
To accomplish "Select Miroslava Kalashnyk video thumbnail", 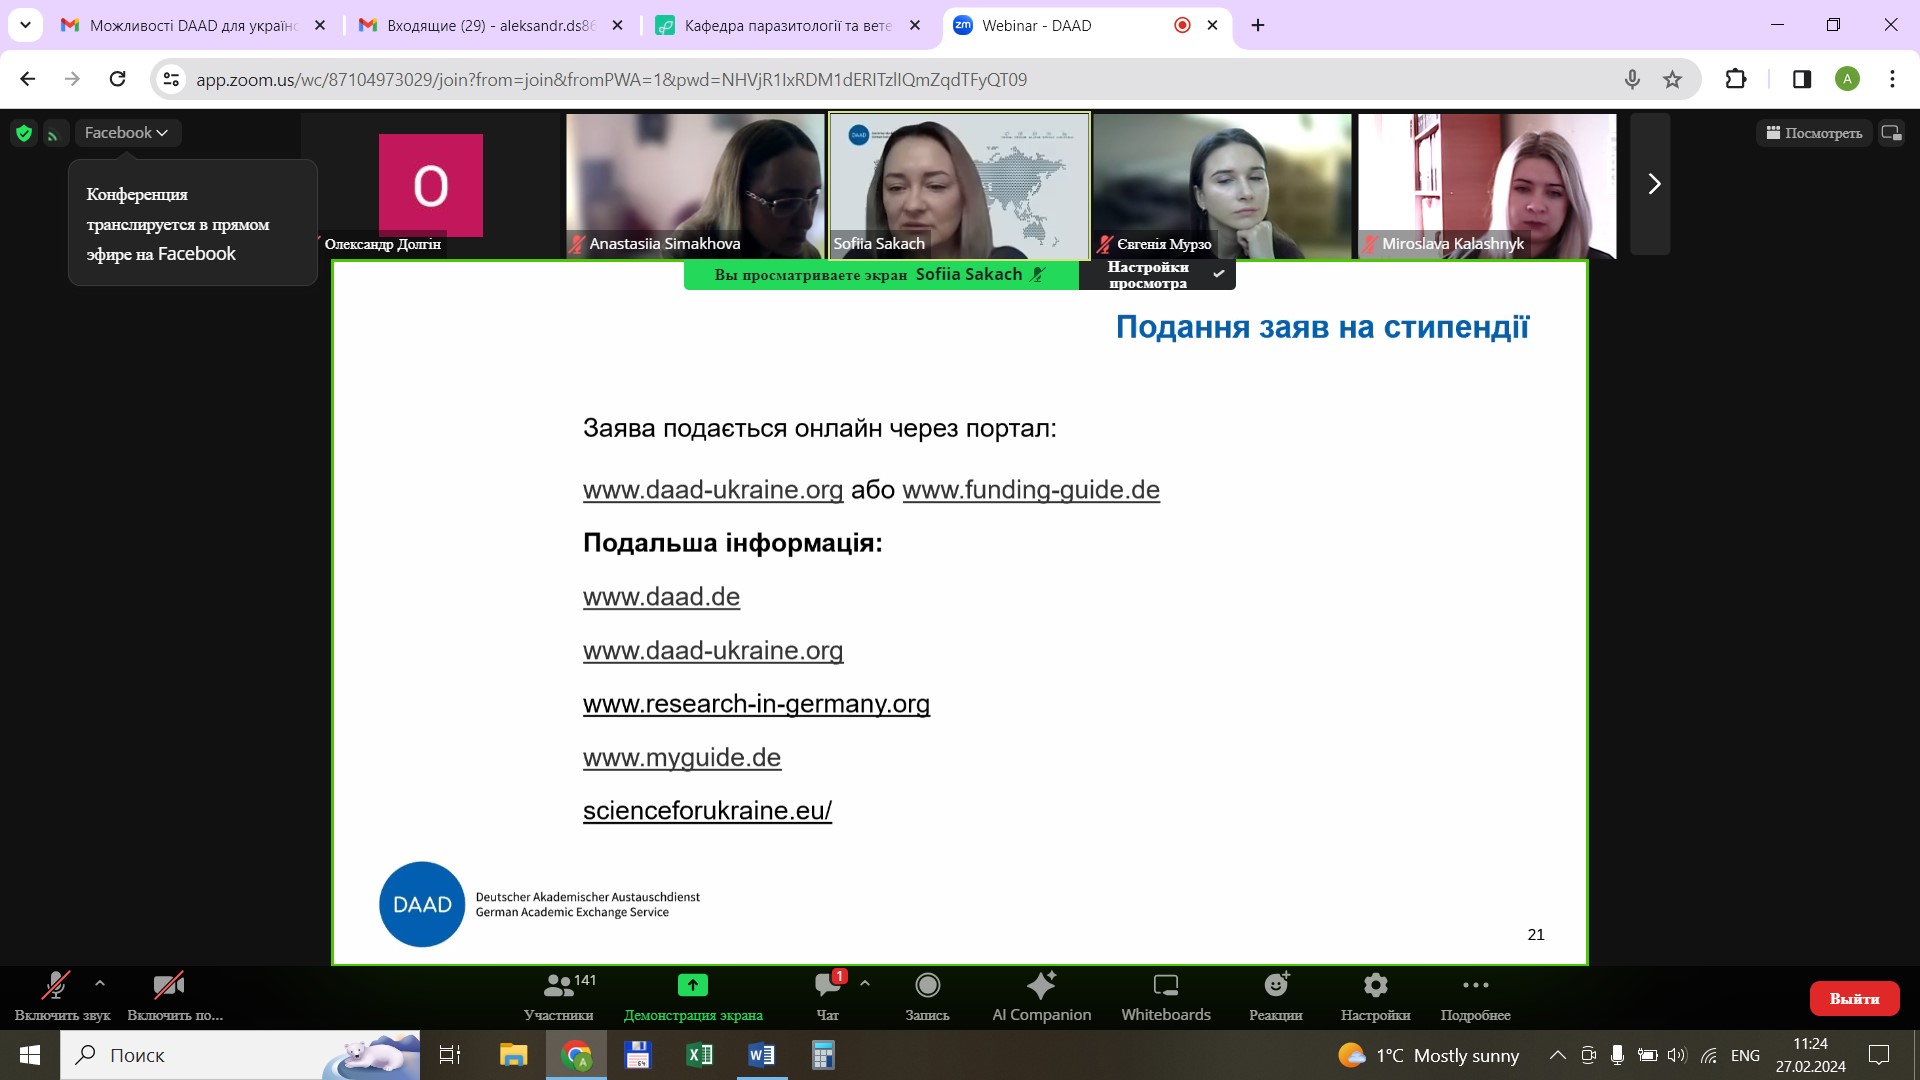I will (1487, 185).
